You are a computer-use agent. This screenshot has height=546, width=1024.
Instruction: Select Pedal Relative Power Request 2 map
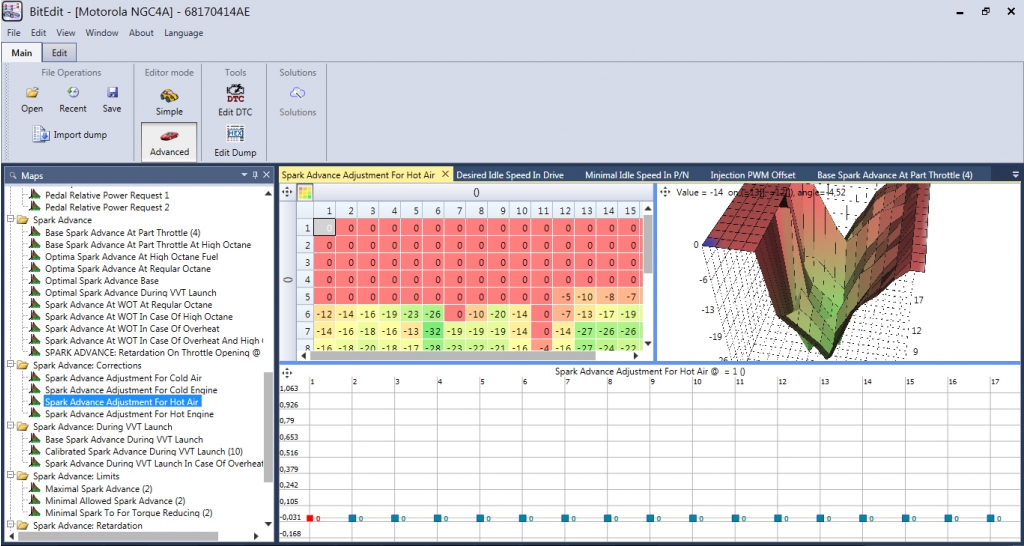(x=107, y=208)
